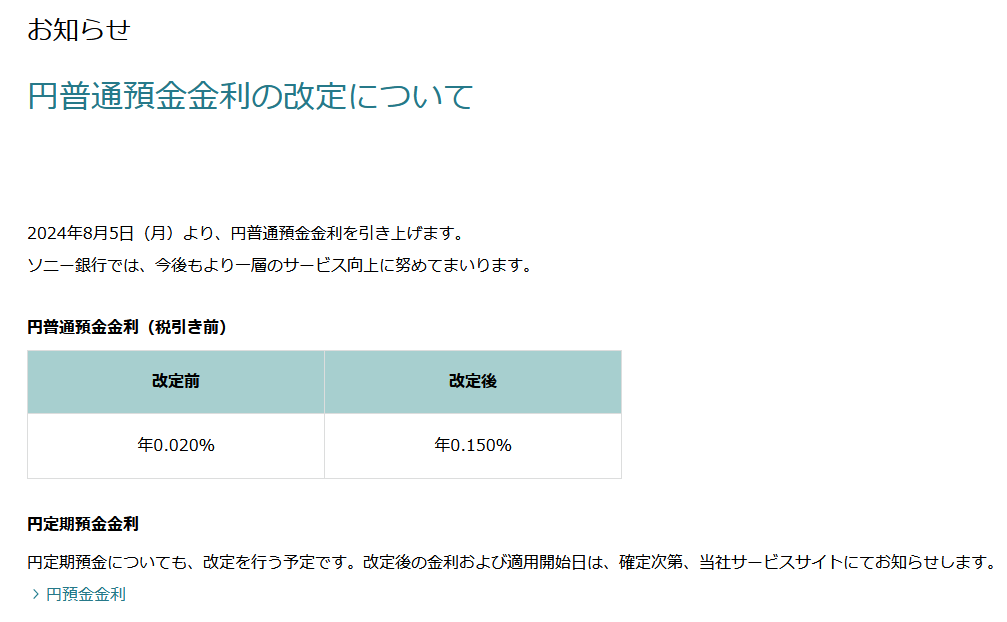Click the お知らせ heading
Screen dimensions: 1007x622
click(x=78, y=30)
